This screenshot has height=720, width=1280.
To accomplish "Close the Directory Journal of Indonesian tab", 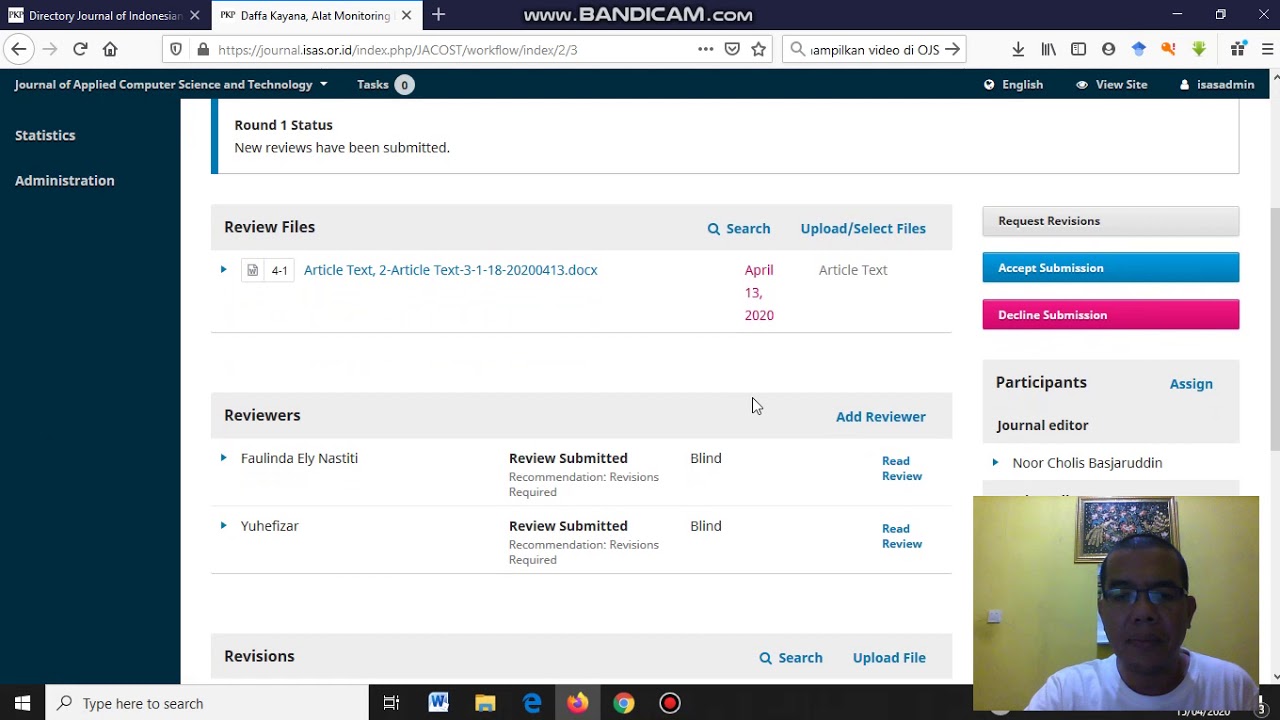I will point(195,15).
